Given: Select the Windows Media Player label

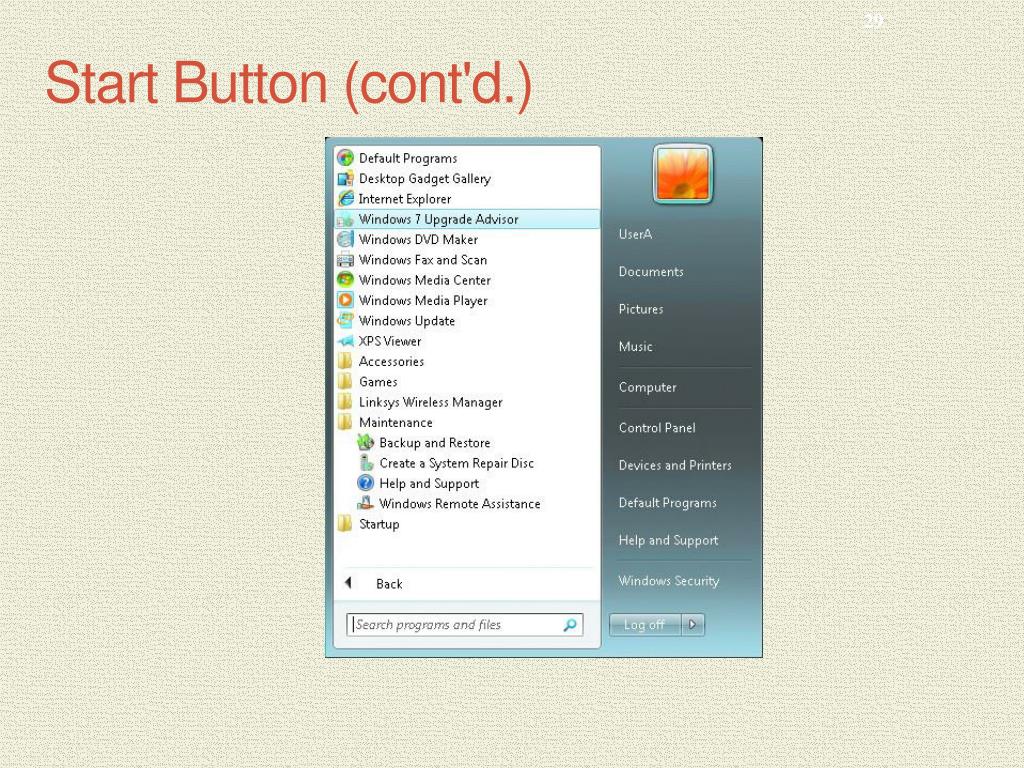Looking at the screenshot, I should pos(423,301).
